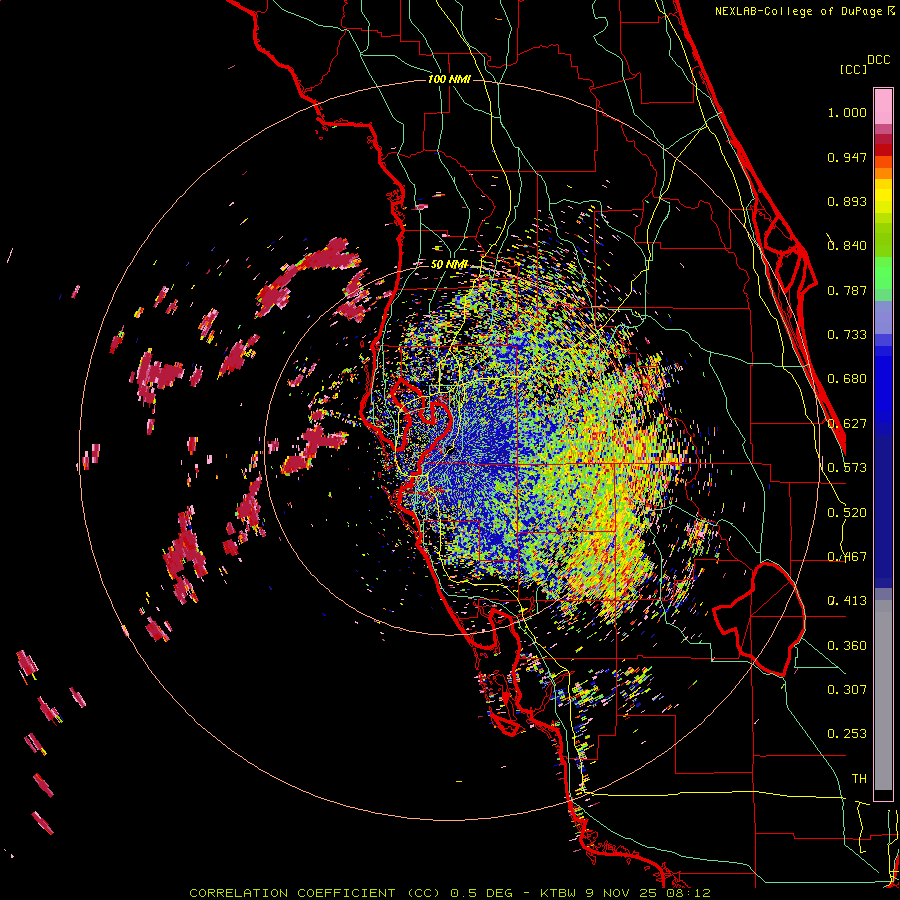Click the 0.787 scale value

click(x=847, y=290)
